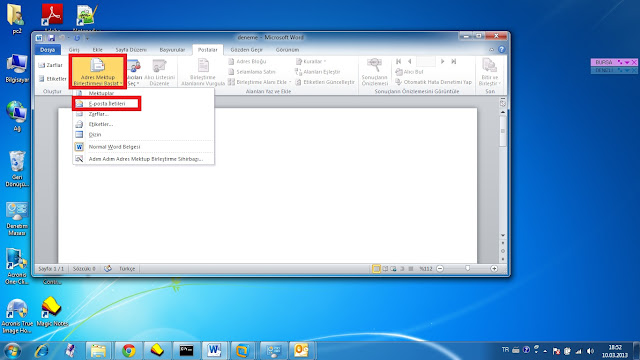Click Sonuçların Önizlemesi magnifier icon
Viewport: 640px width, 360px height.
point(374,64)
